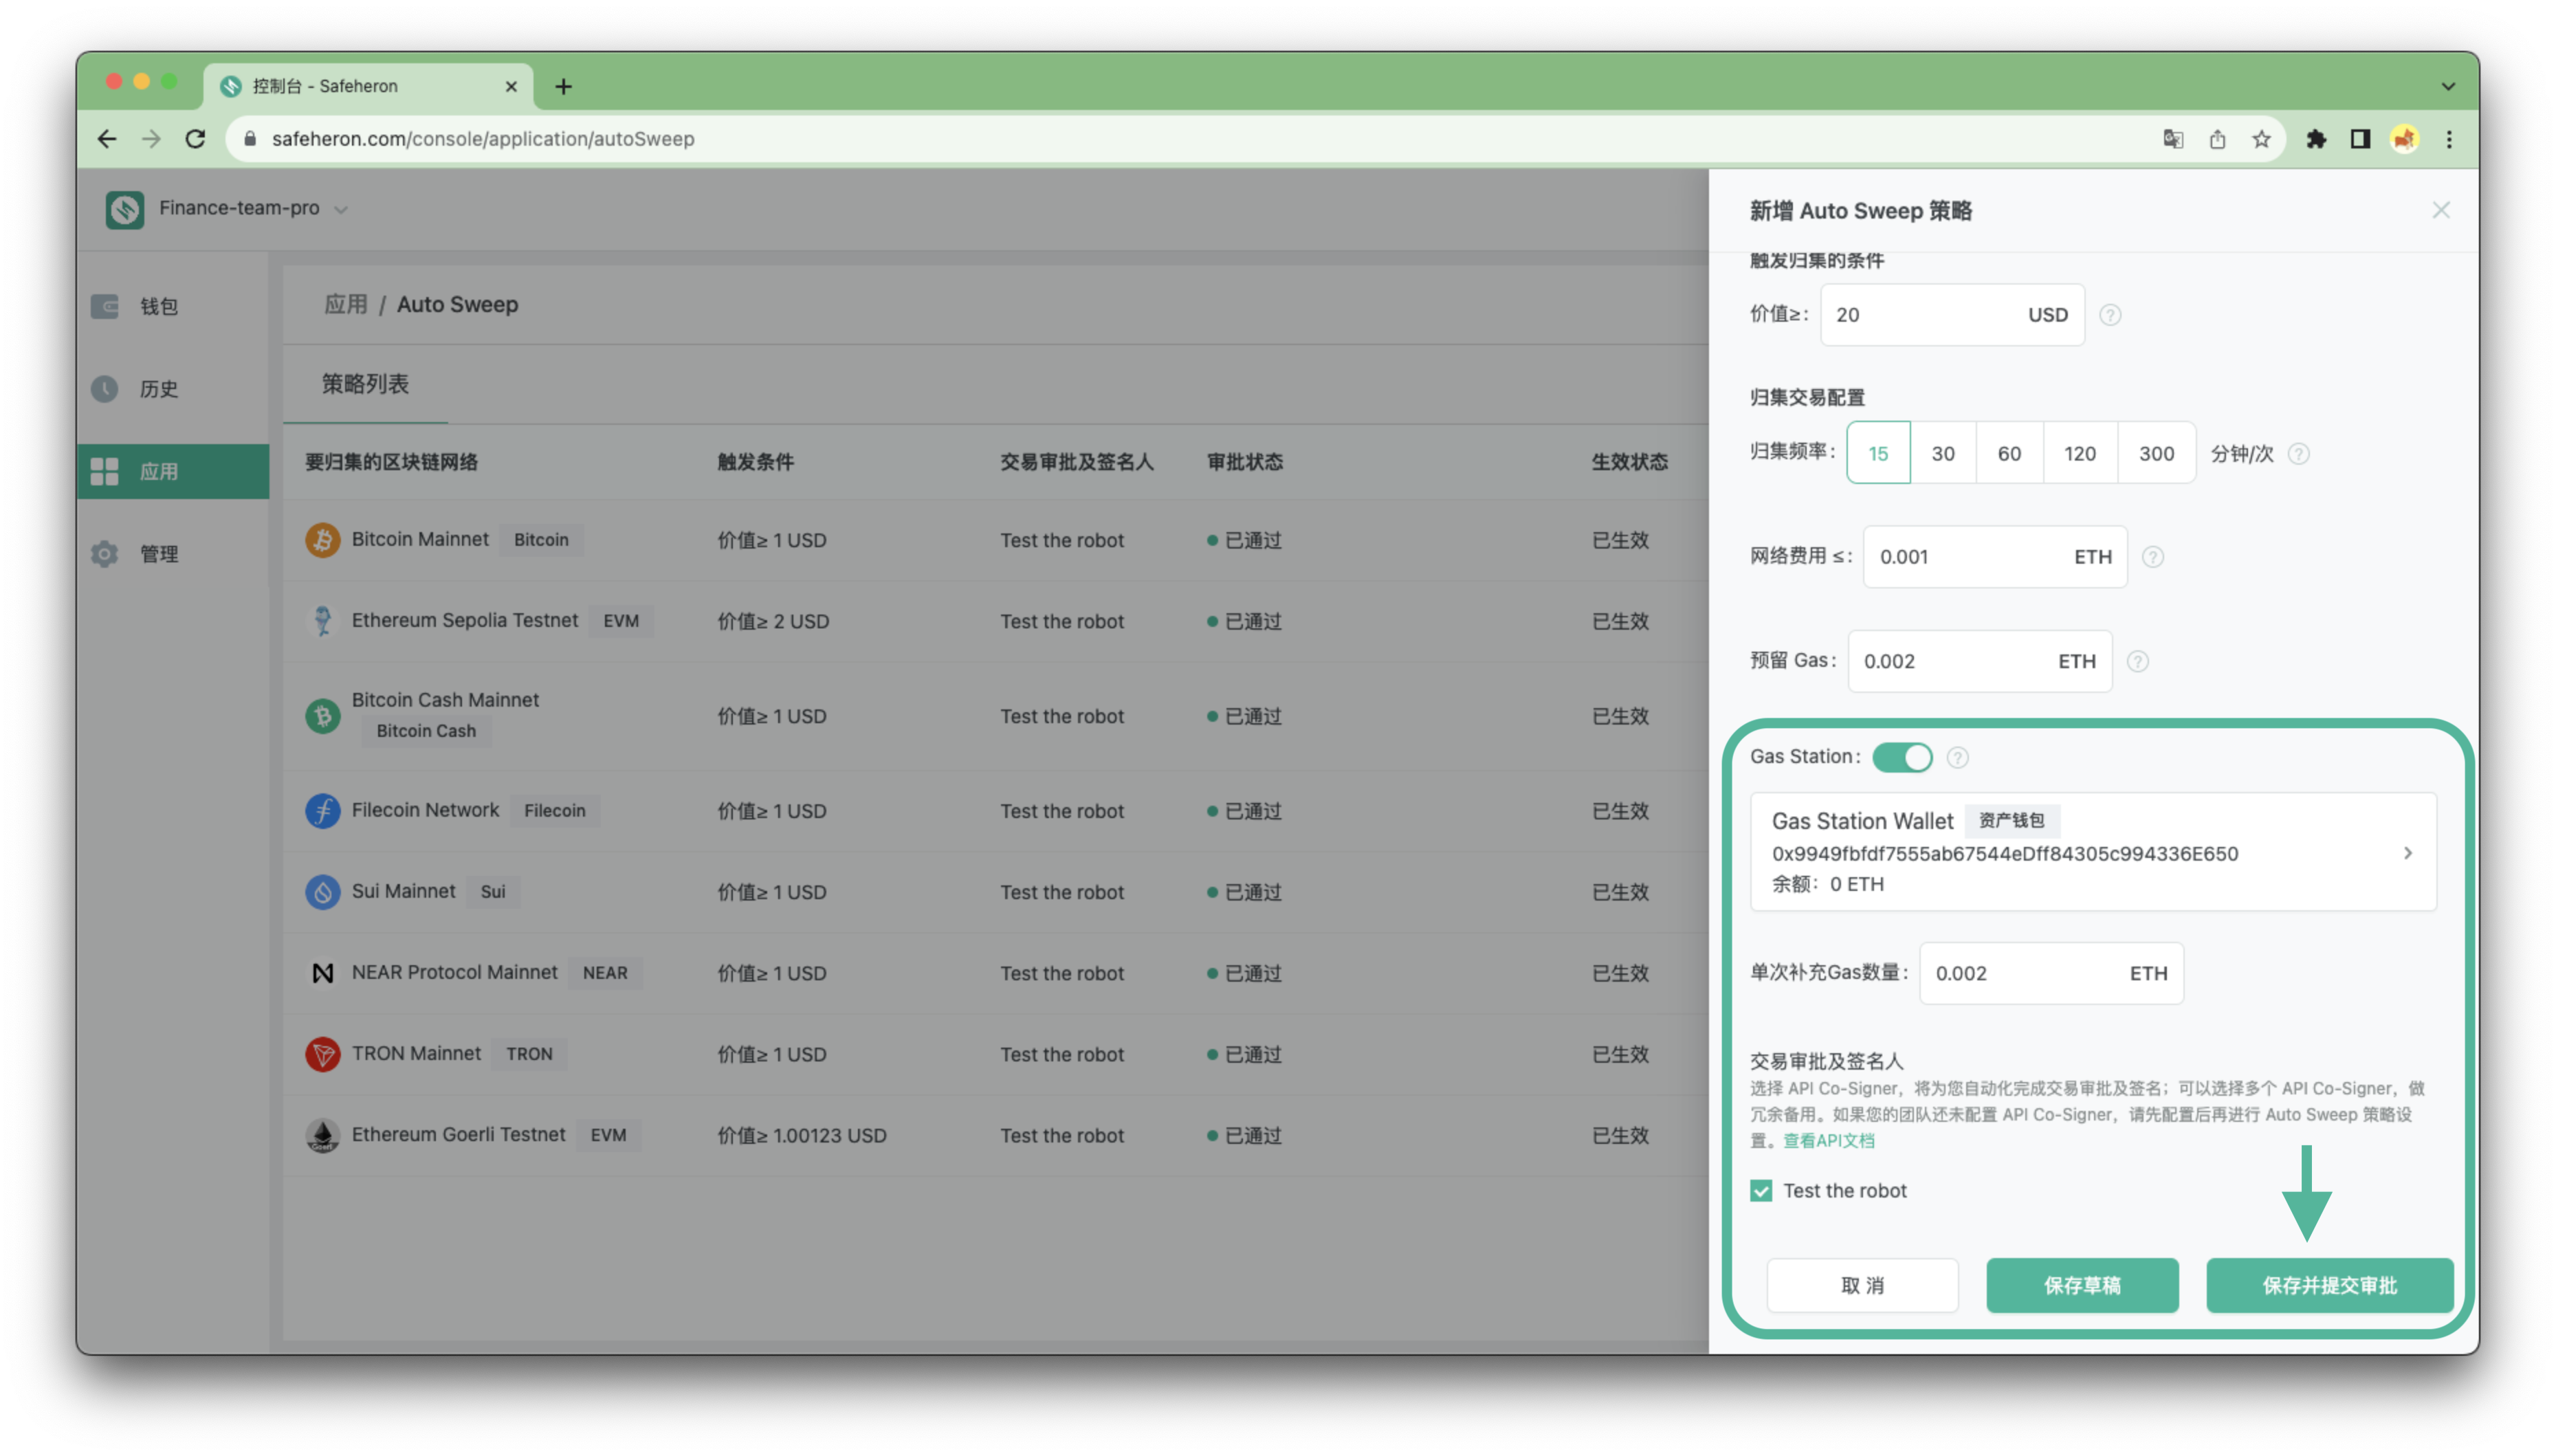Image resolution: width=2556 pixels, height=1456 pixels.
Task: Reload the page using browser refresh icon
Action: pyautogui.click(x=195, y=139)
